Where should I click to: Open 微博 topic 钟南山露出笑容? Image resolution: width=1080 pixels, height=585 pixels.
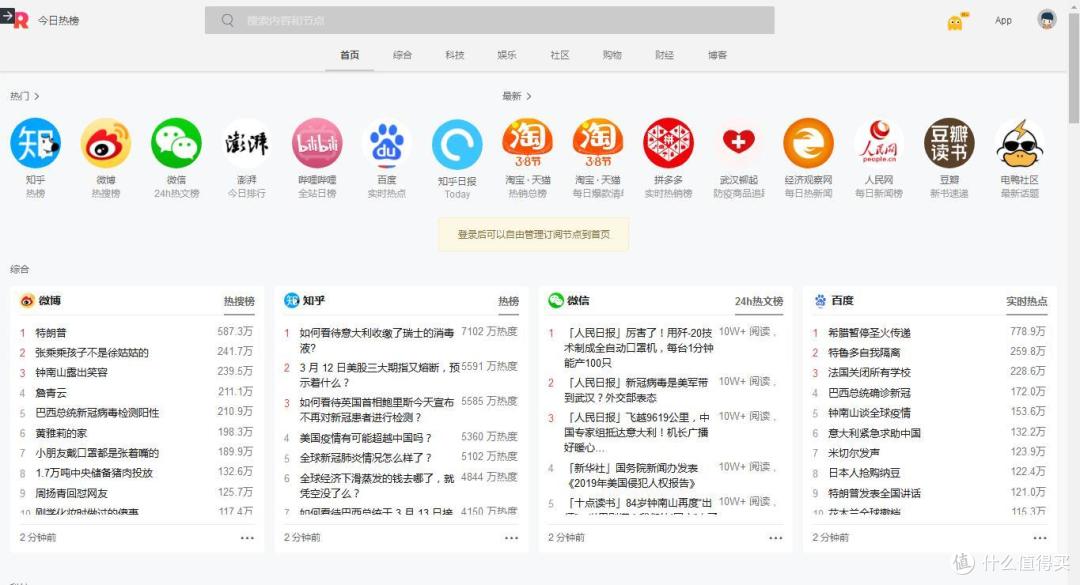click(x=72, y=372)
